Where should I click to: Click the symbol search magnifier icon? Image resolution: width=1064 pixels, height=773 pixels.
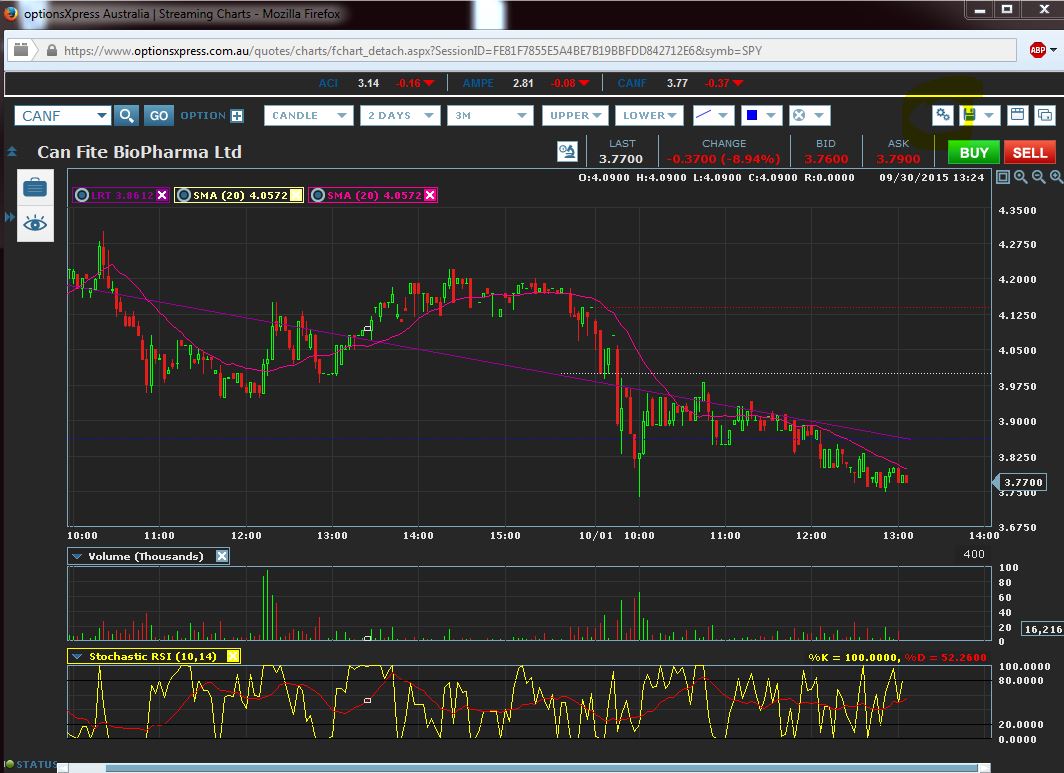click(x=126, y=116)
